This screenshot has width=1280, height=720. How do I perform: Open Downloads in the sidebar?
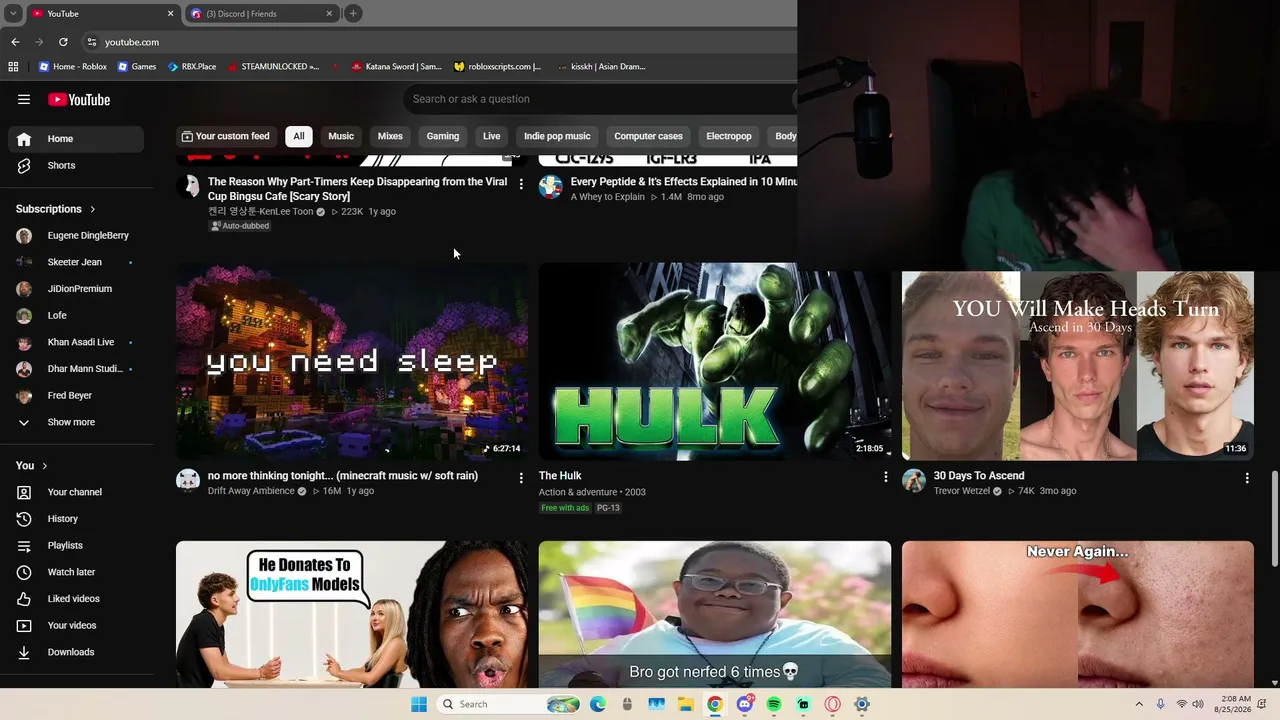pos(76,652)
